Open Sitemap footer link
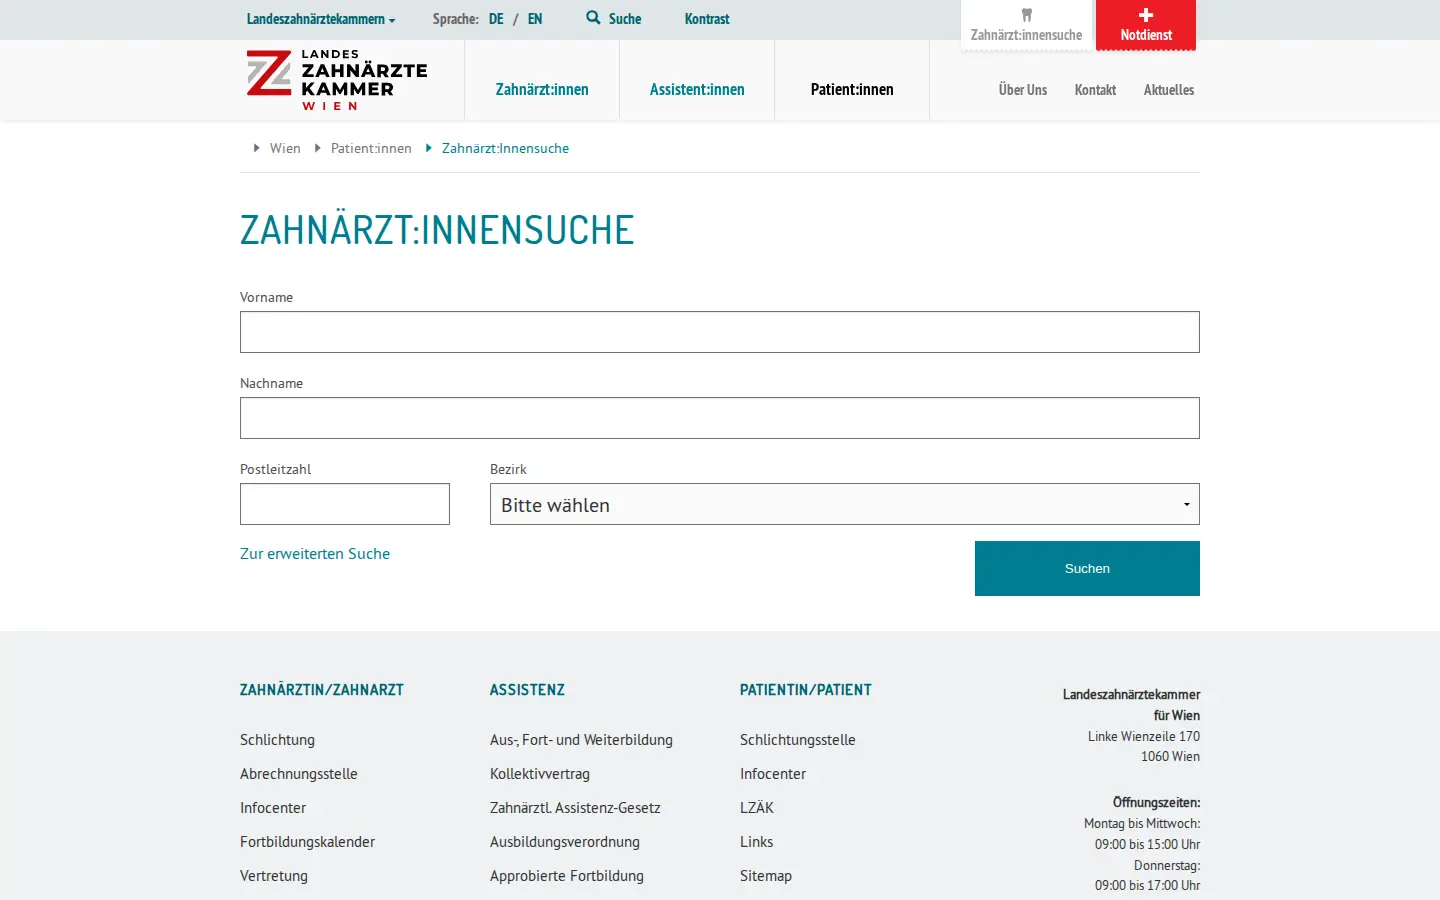Screen dimensions: 1440x900 (766, 876)
